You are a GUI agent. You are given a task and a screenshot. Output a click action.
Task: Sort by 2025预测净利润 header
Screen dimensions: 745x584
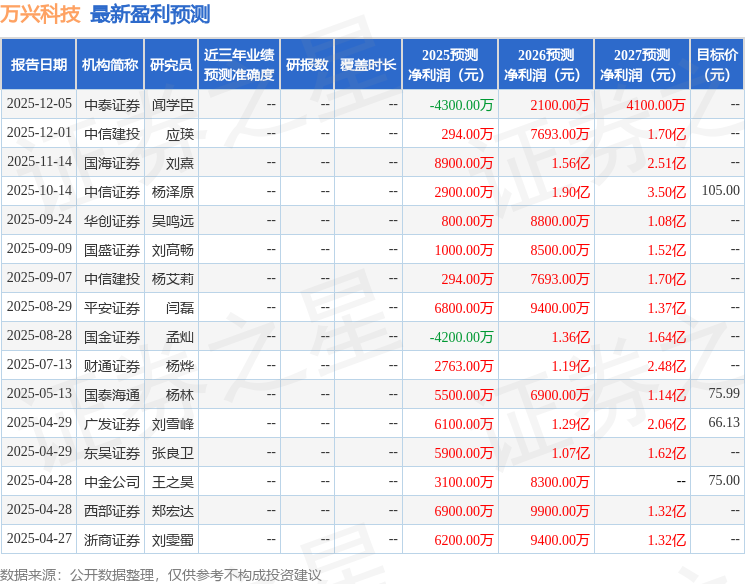pyautogui.click(x=450, y=65)
